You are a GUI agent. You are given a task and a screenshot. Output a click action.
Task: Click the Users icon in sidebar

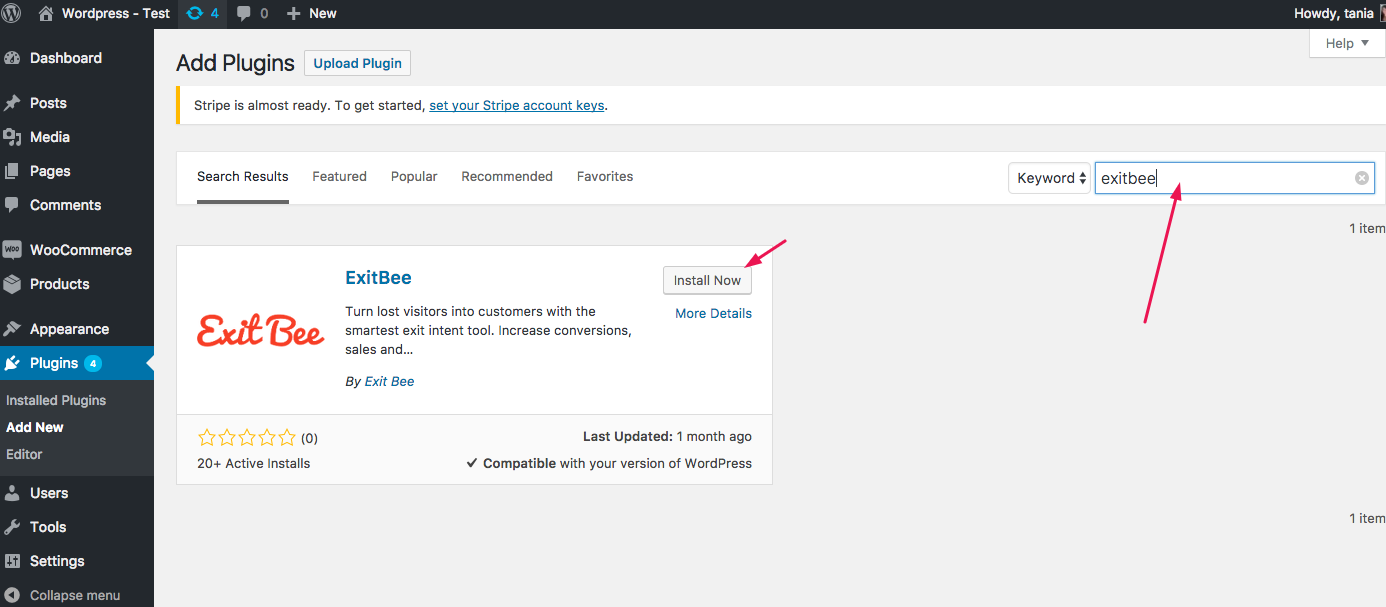coord(12,493)
